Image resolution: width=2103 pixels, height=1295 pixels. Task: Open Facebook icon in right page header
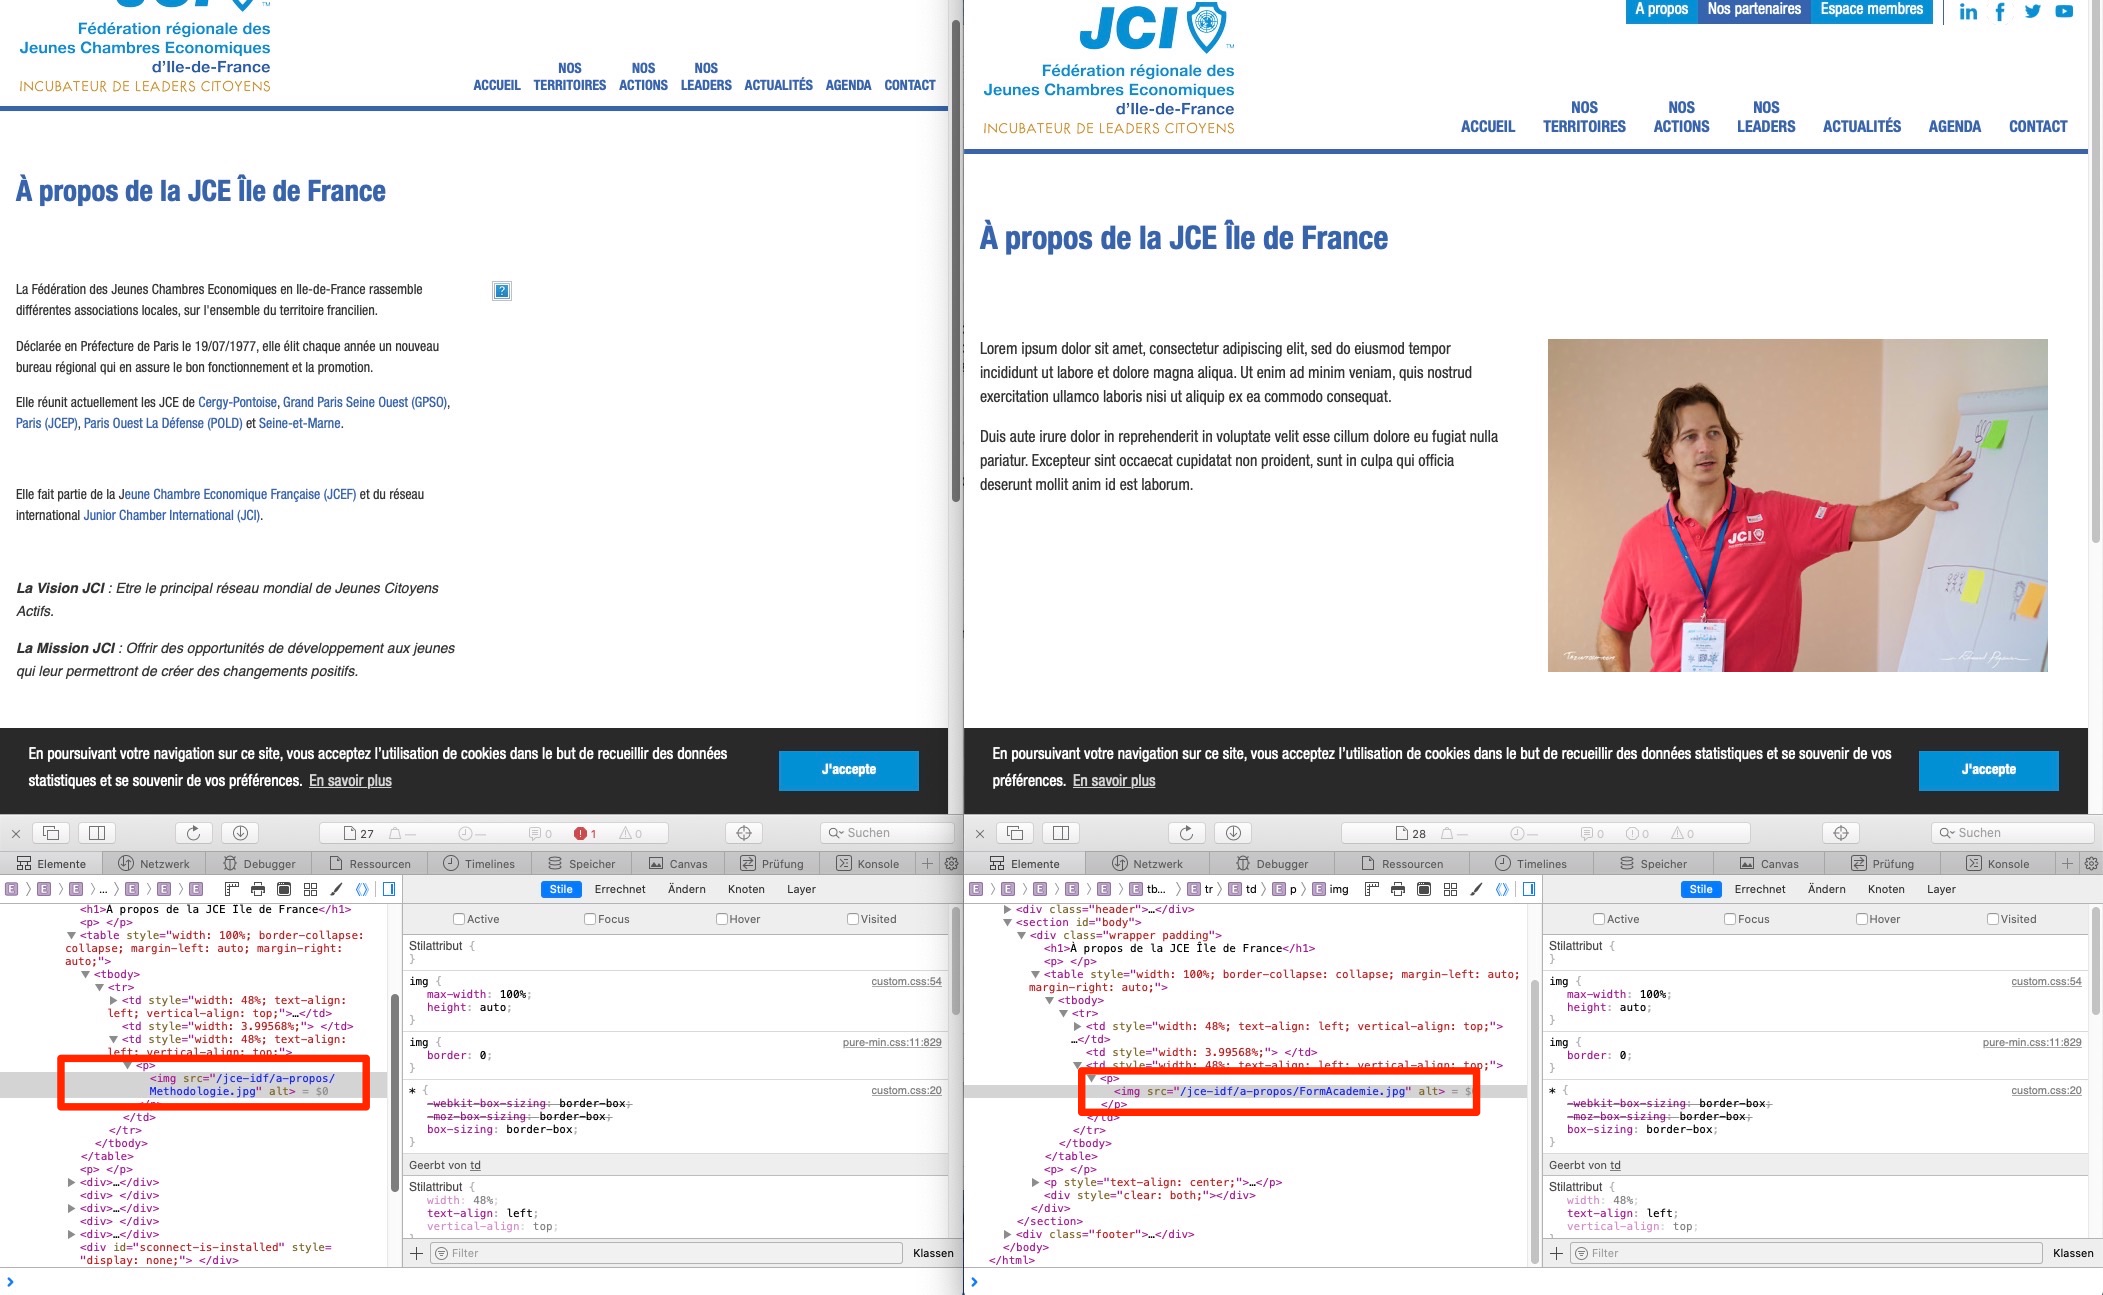(2000, 12)
